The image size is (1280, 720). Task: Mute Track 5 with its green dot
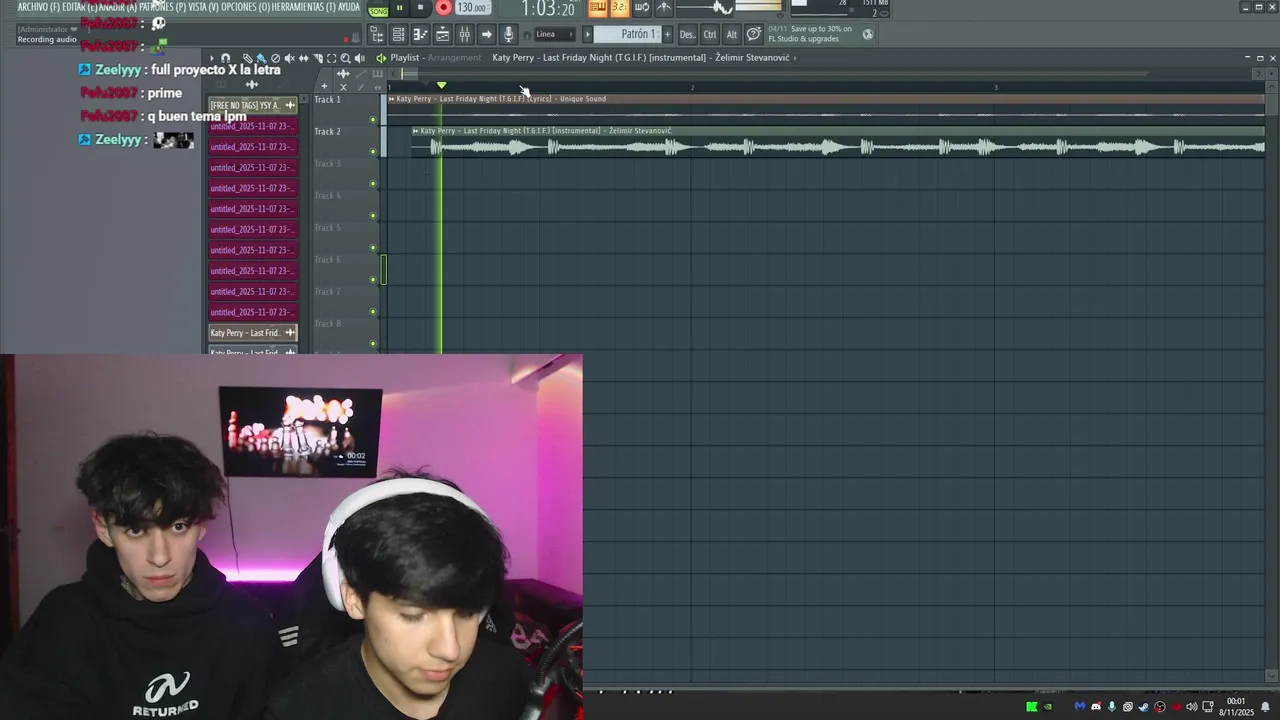click(373, 248)
